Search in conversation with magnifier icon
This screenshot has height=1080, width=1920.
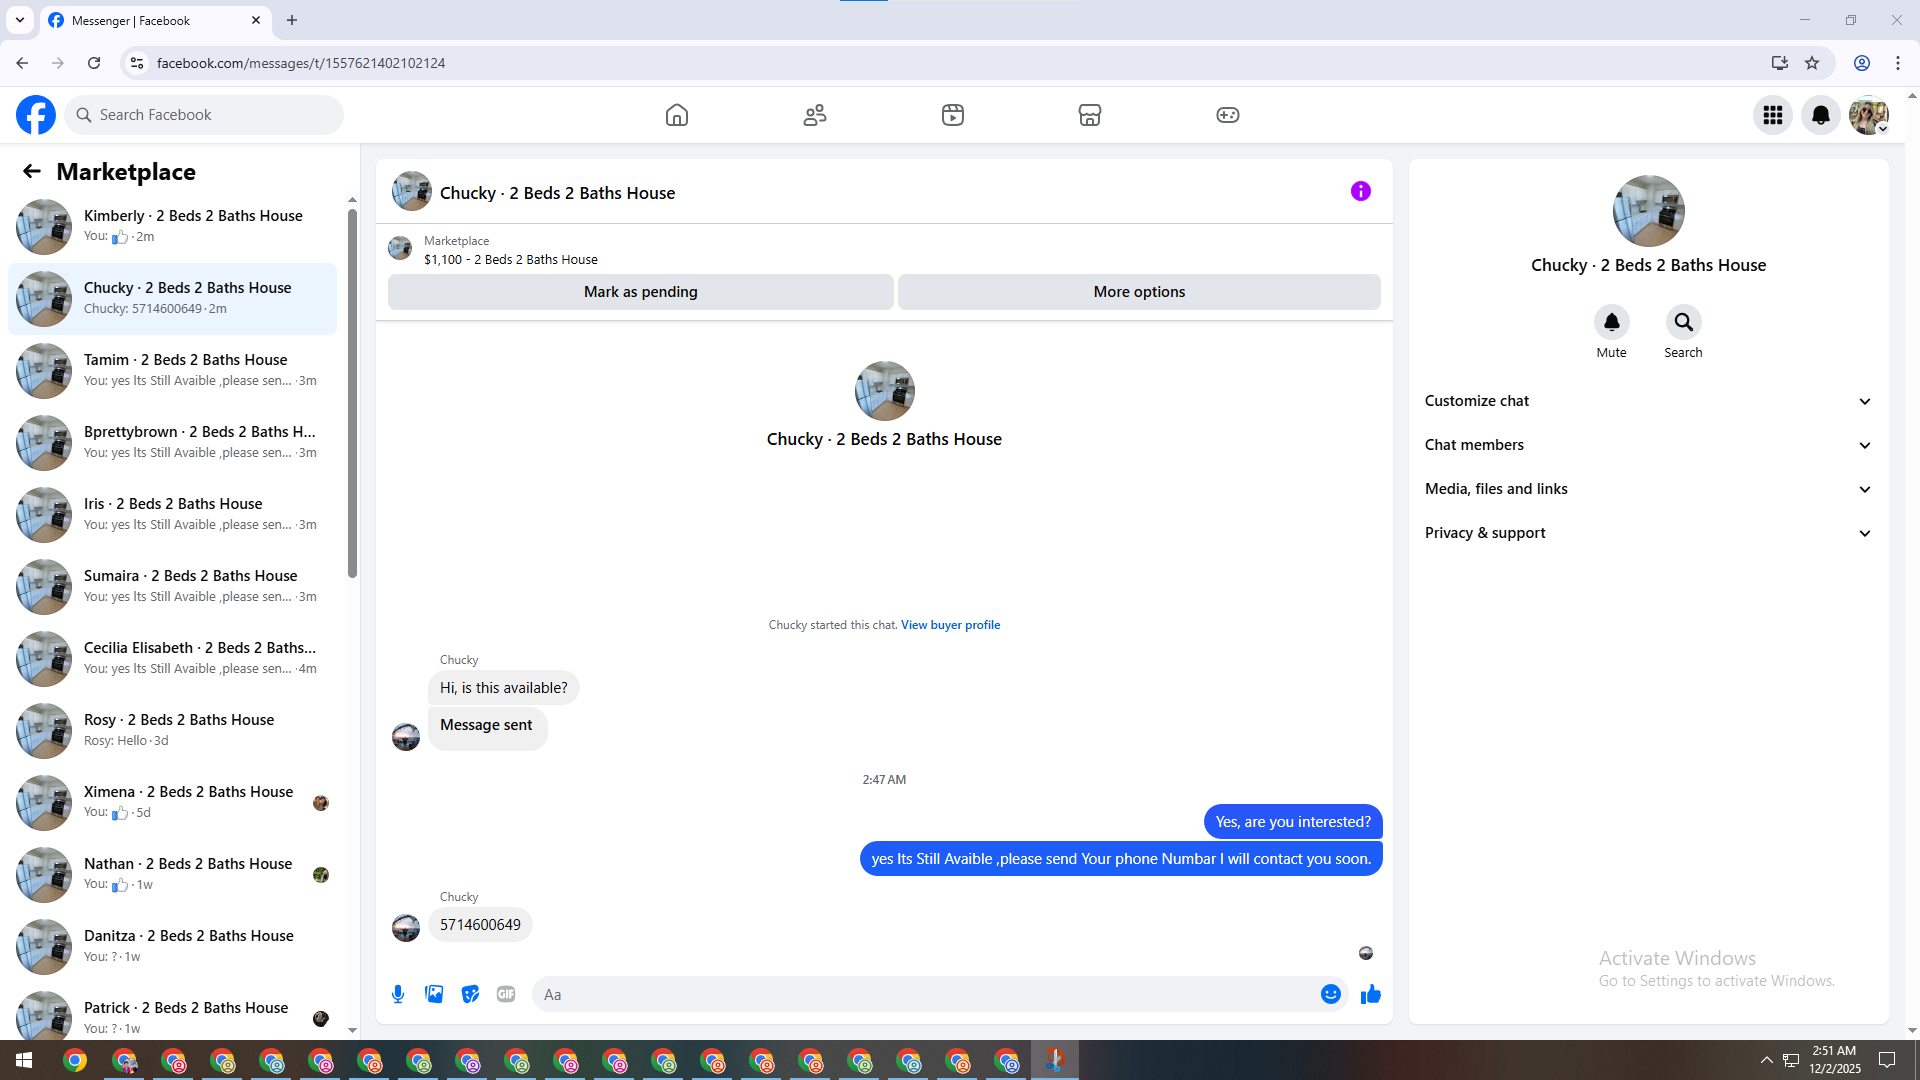[x=1683, y=322]
